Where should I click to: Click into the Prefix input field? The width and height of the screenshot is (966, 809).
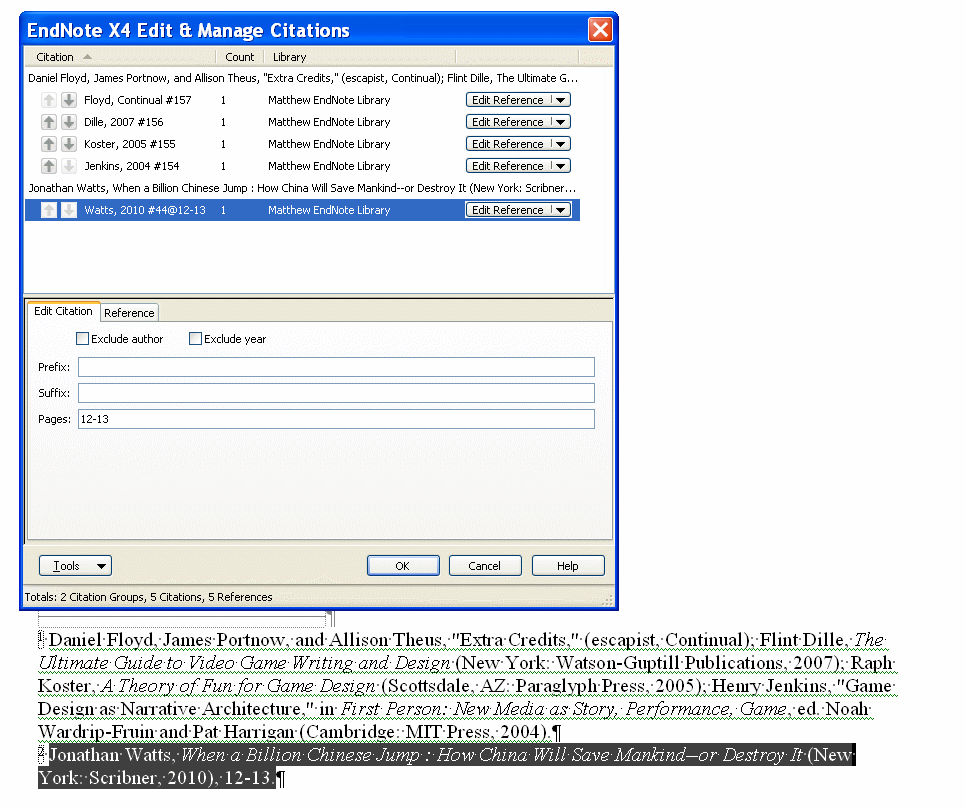[336, 367]
